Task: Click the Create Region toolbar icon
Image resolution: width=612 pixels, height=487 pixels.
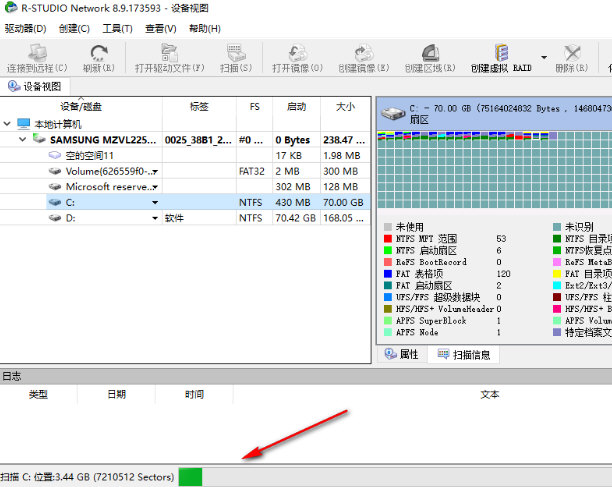Action: (430, 52)
